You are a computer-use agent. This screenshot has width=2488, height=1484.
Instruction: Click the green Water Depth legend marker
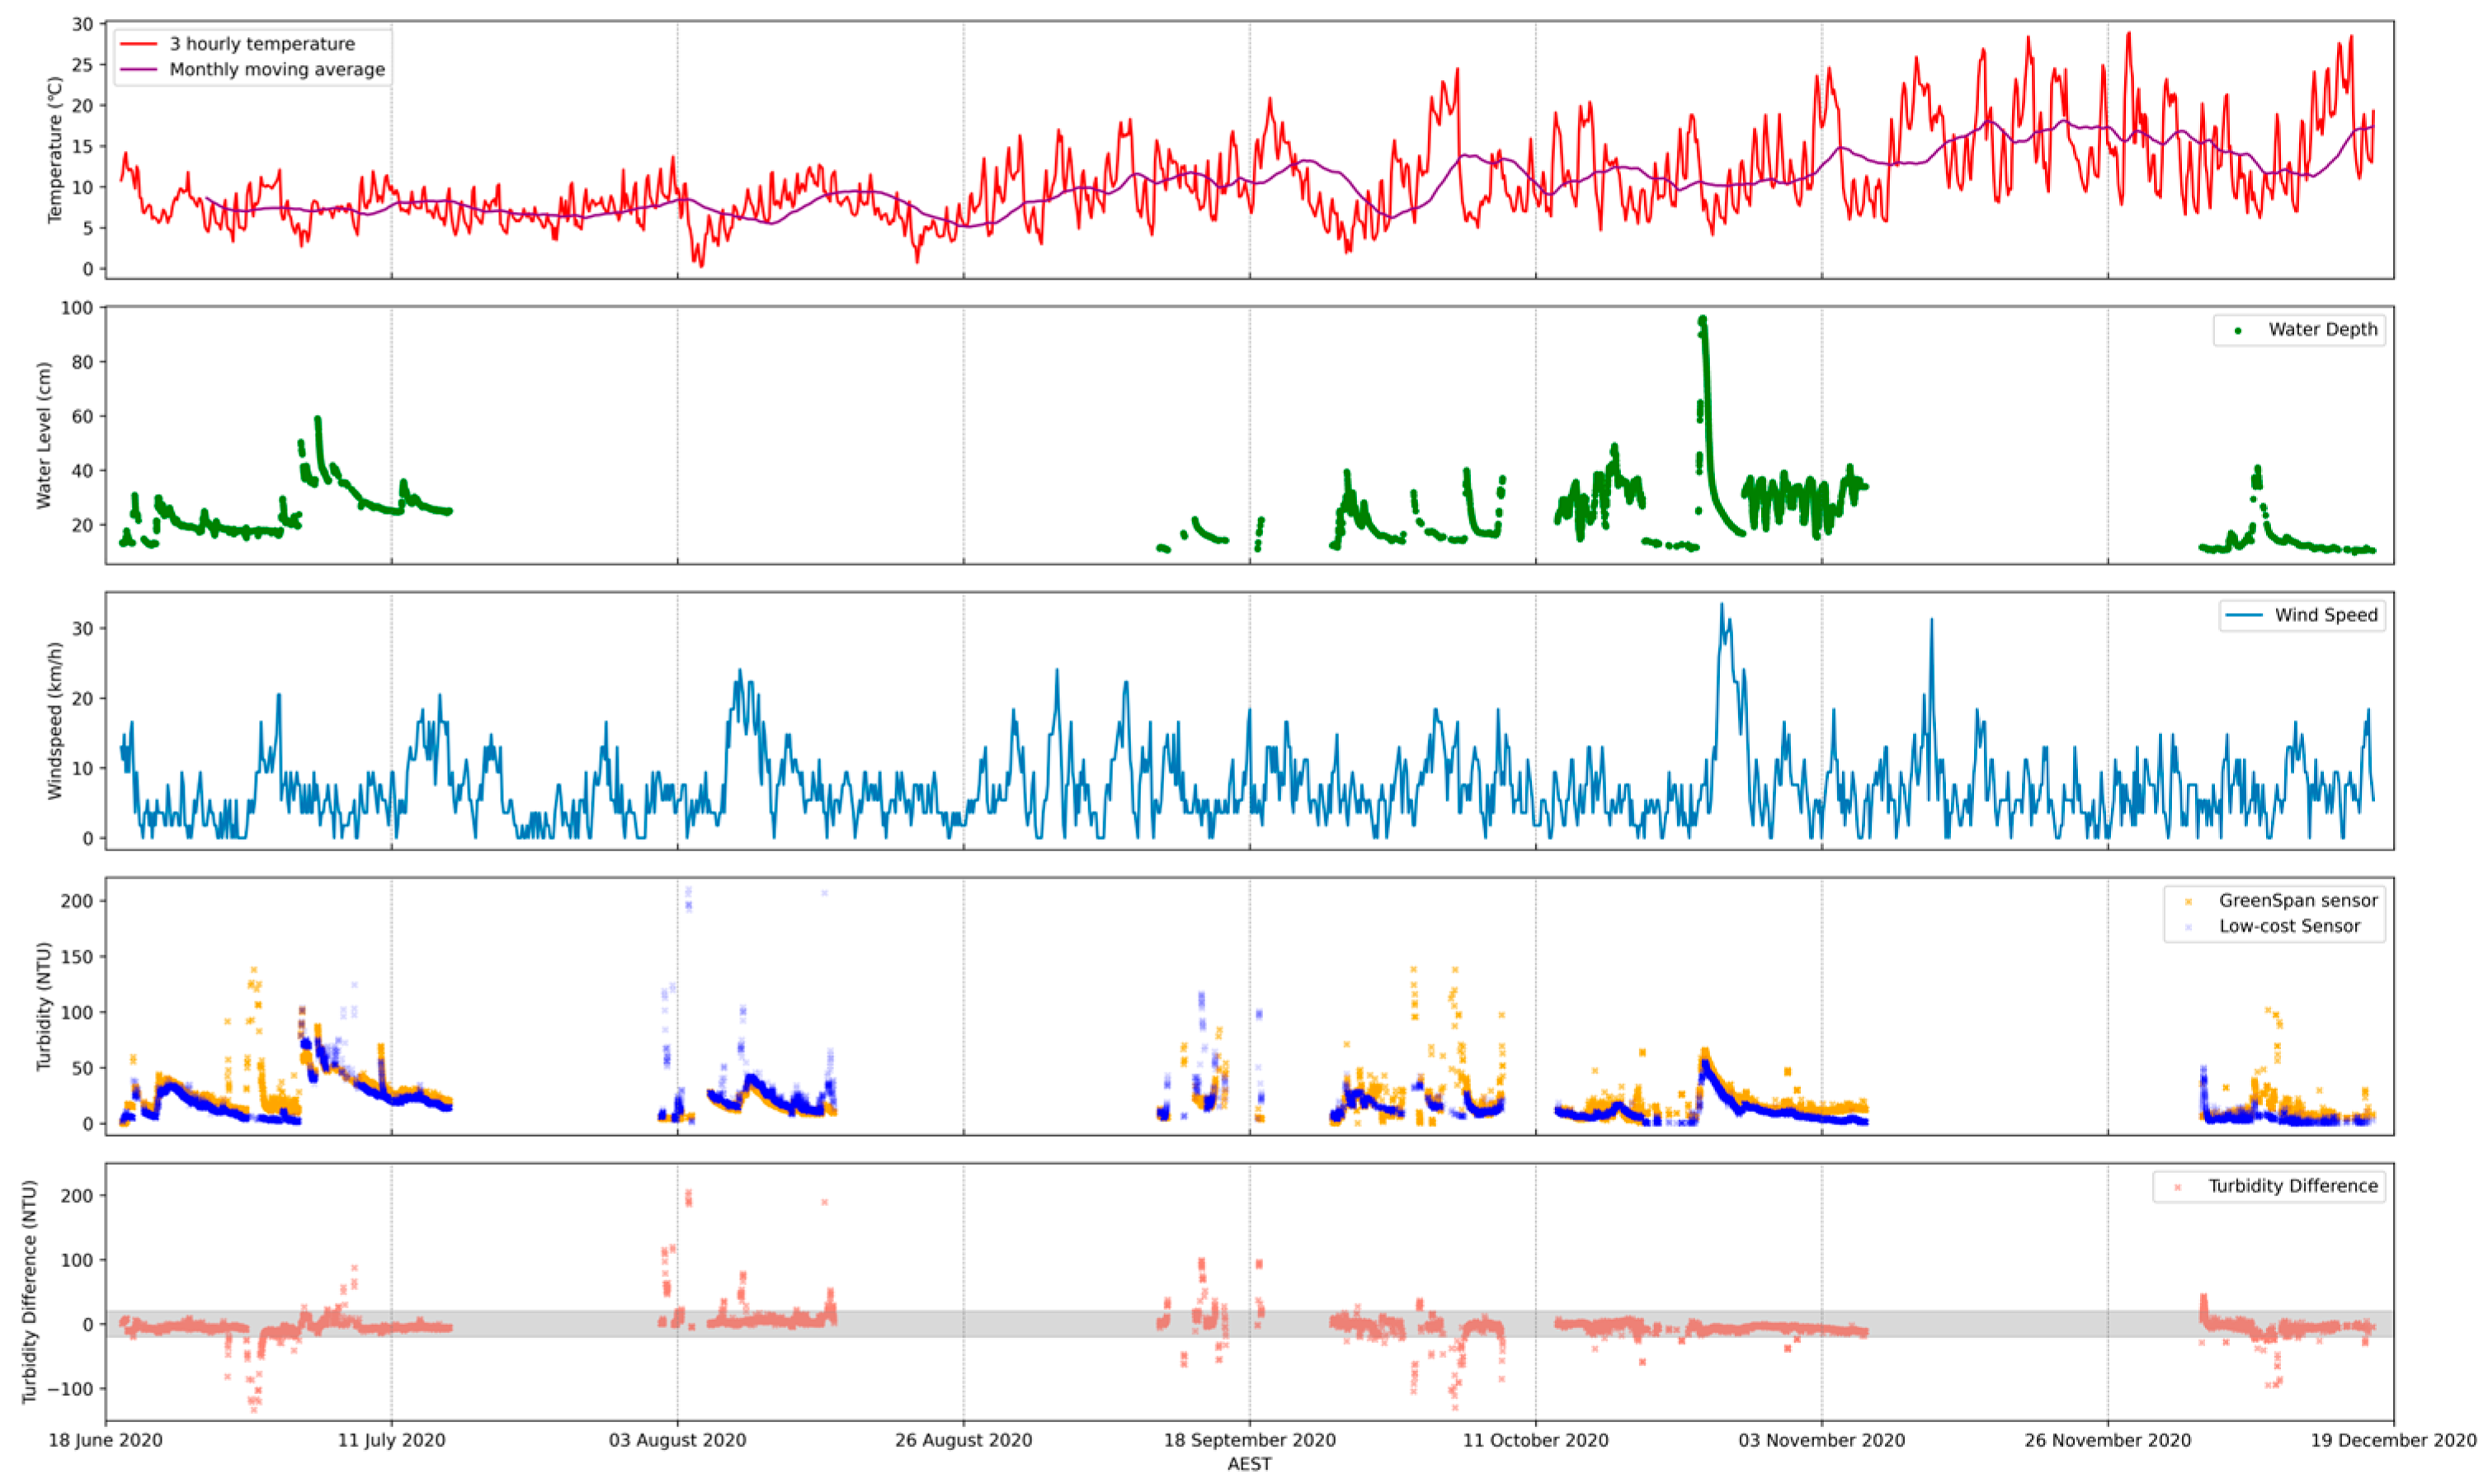tap(2238, 331)
